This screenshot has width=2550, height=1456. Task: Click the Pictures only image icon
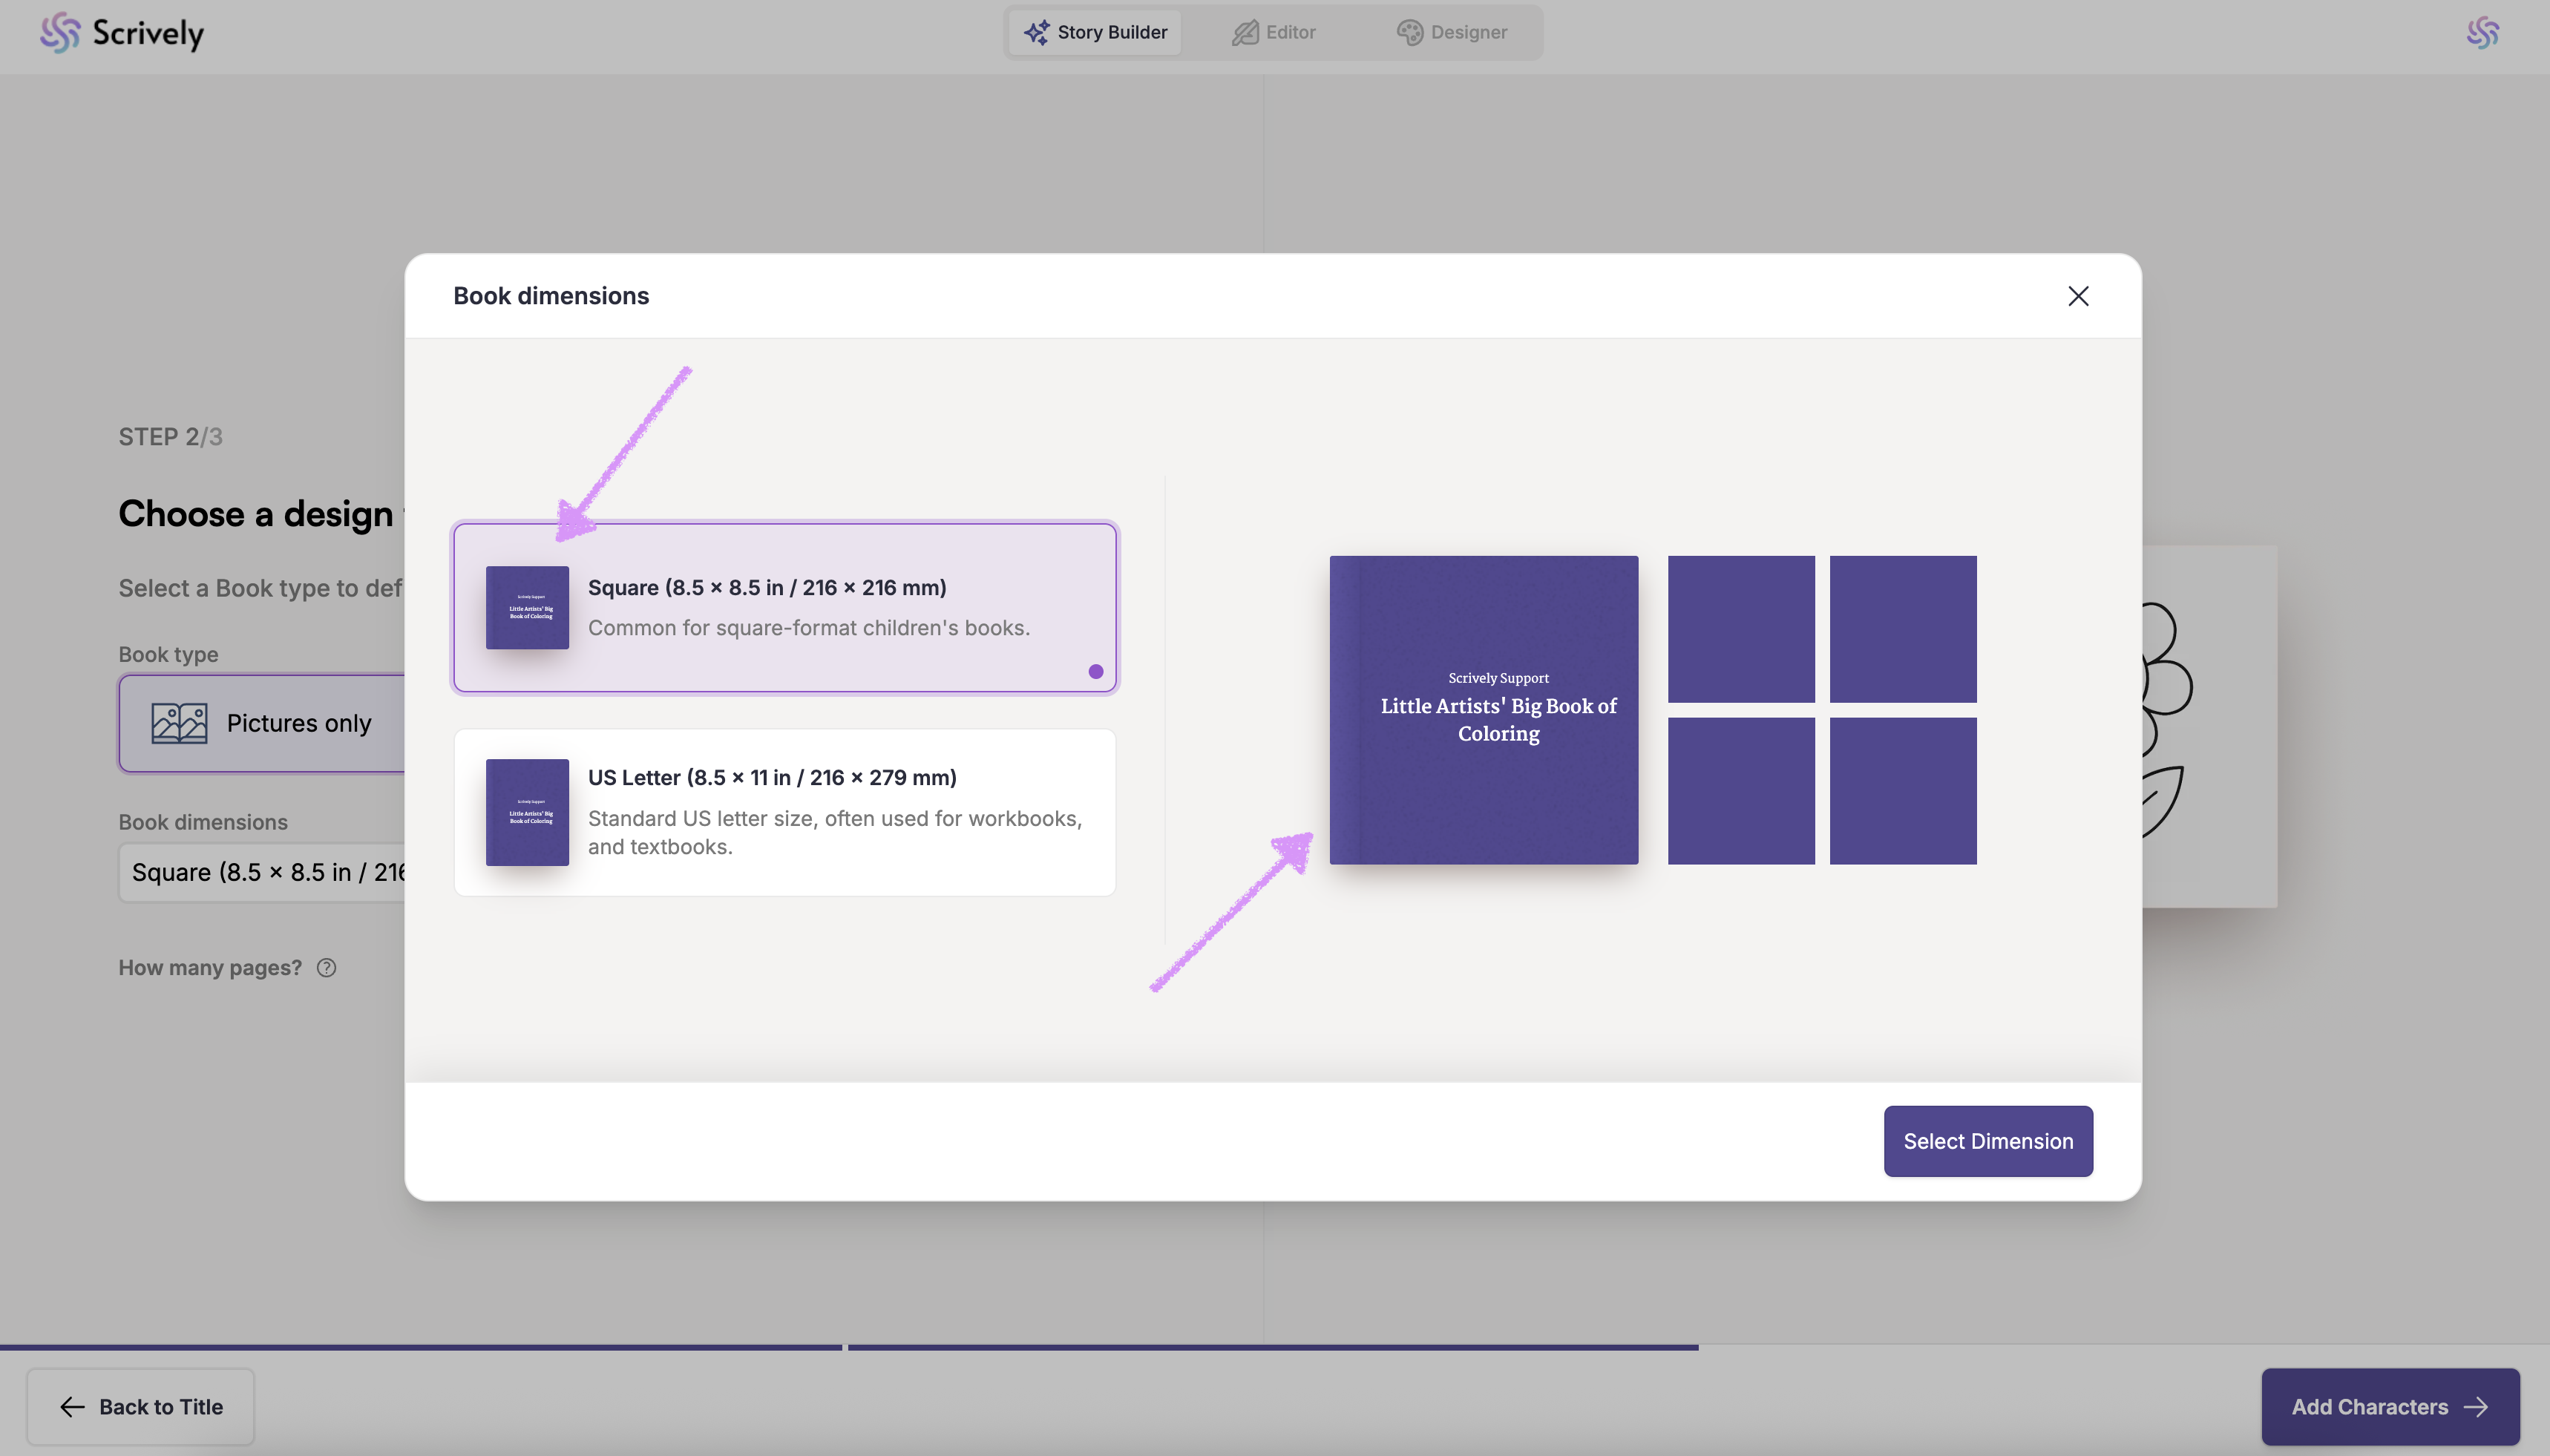point(179,722)
